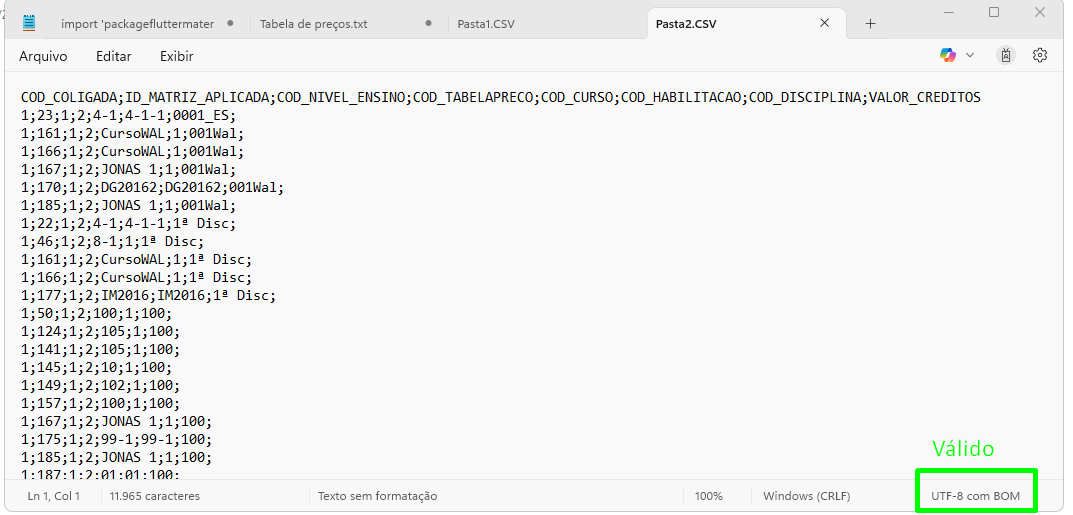Click in the header line of CSV text
Viewport: 1073px width, 515px height.
(500, 97)
